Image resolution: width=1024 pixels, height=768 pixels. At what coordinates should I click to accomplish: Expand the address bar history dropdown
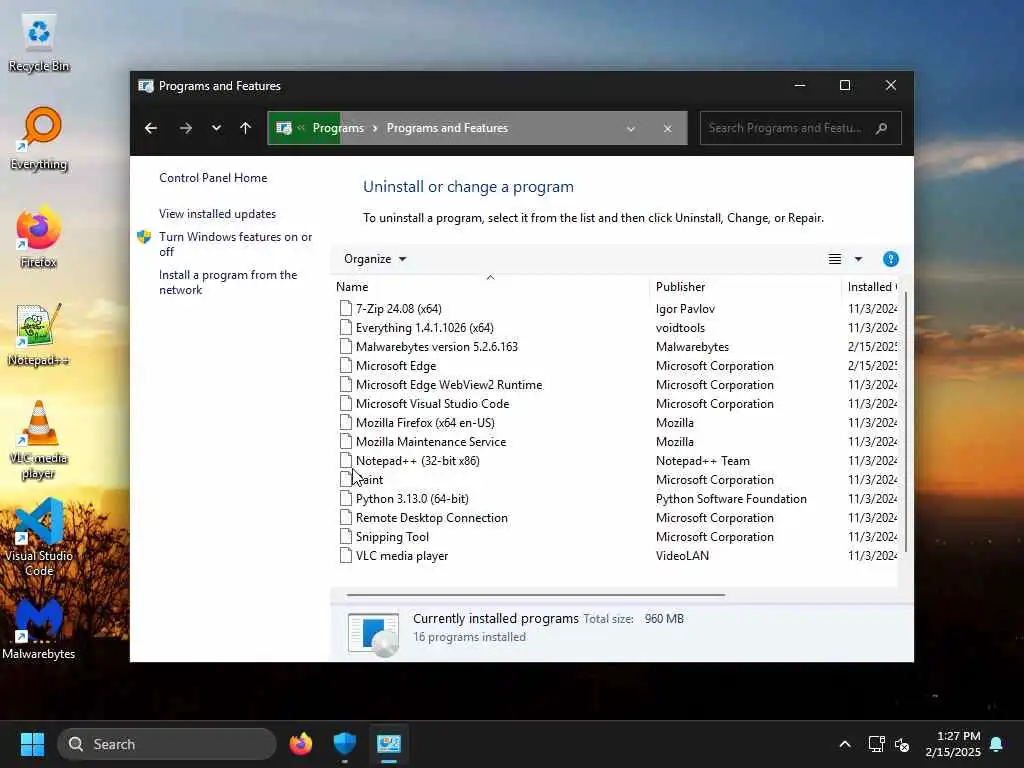[631, 129]
